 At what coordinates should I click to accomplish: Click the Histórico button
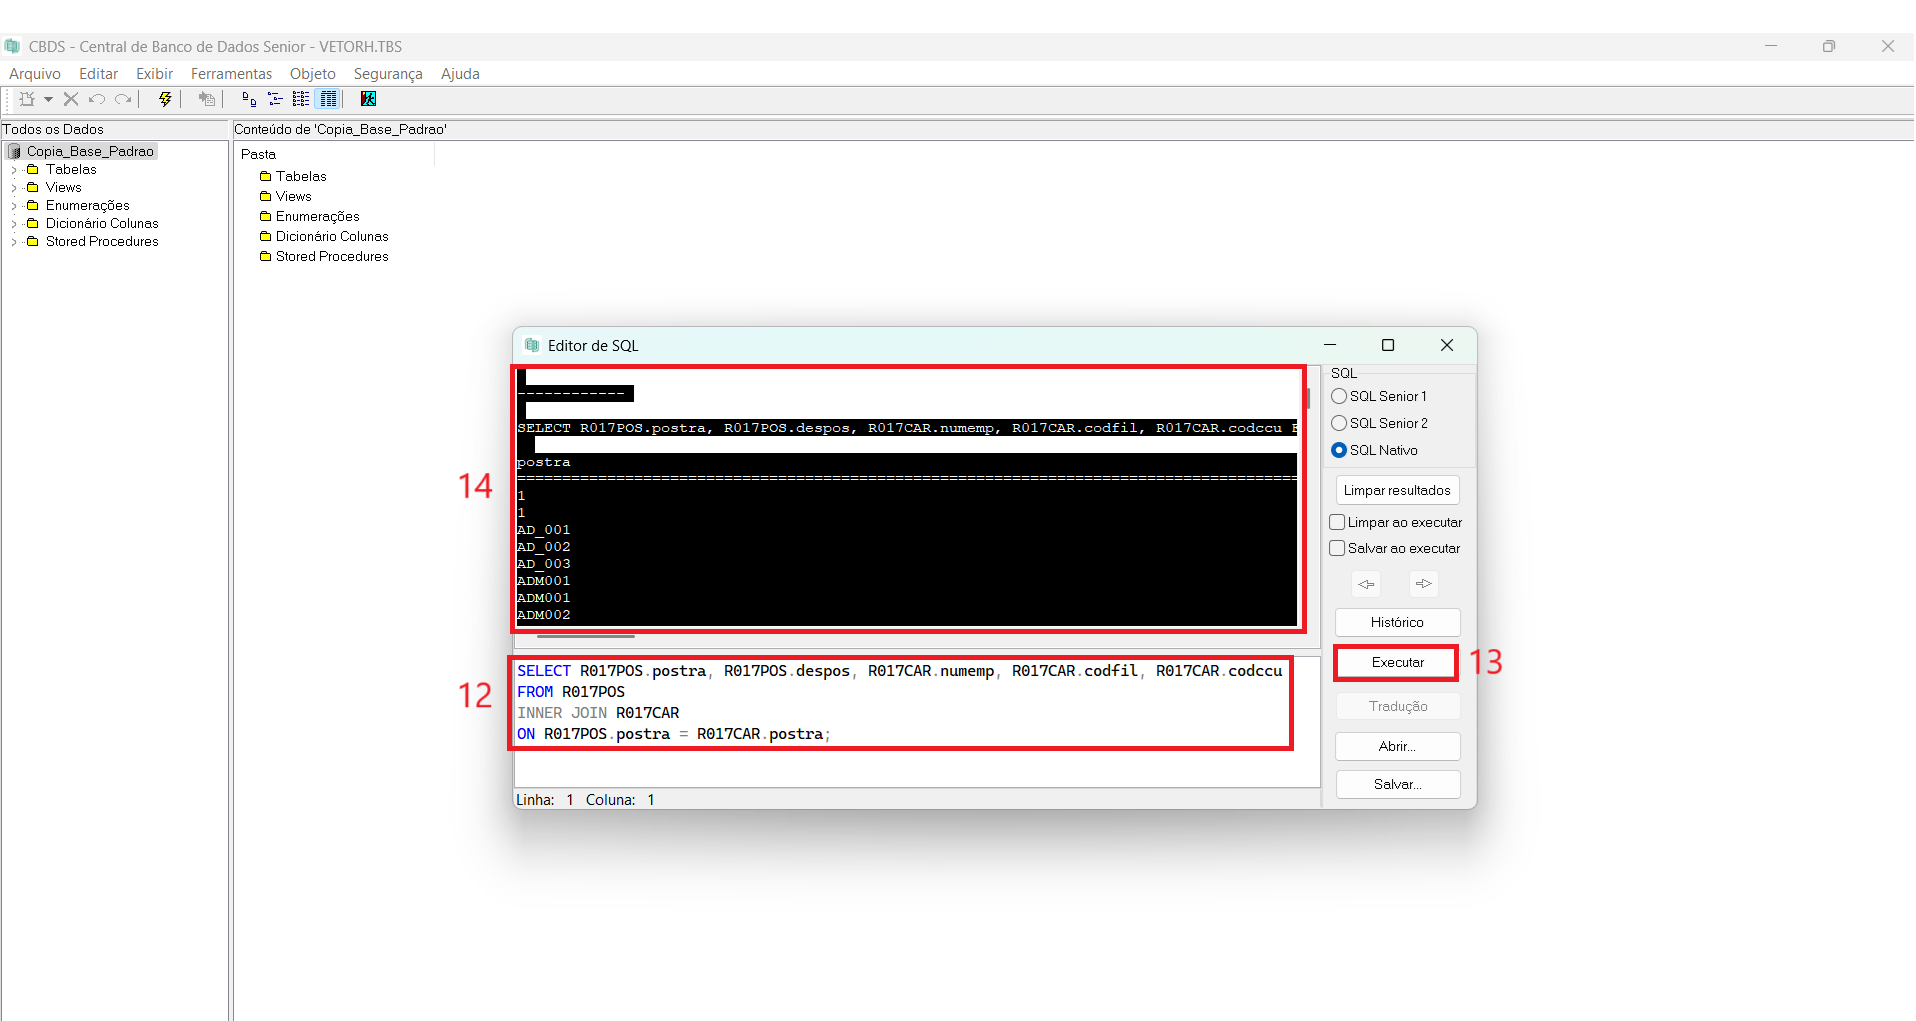point(1397,622)
